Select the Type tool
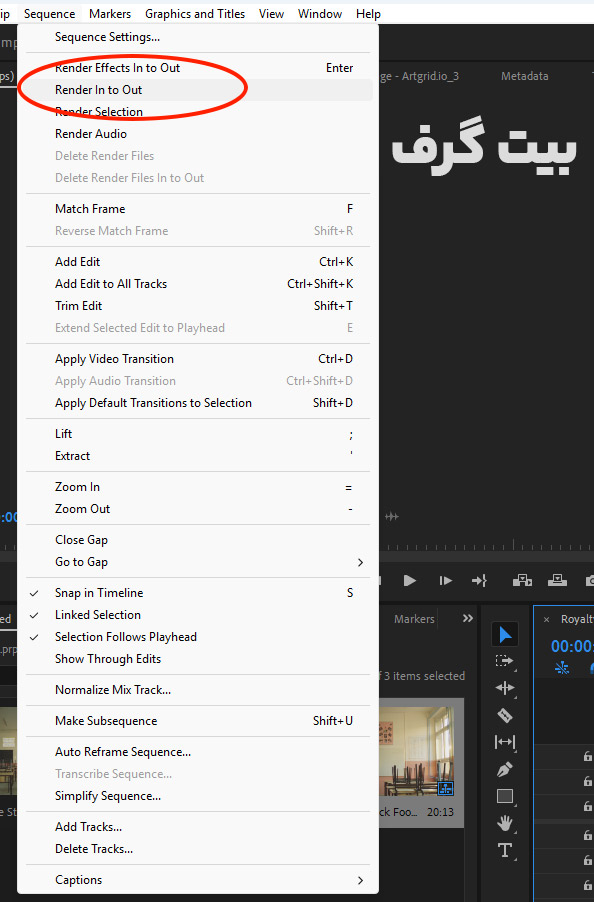The height and width of the screenshot is (902, 594). (x=505, y=850)
